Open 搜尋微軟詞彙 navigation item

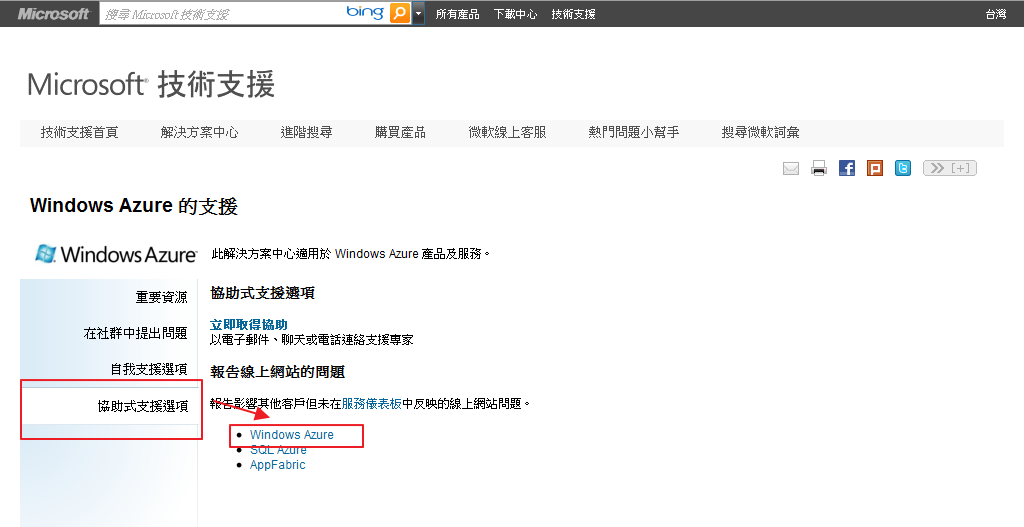pyautogui.click(x=760, y=133)
